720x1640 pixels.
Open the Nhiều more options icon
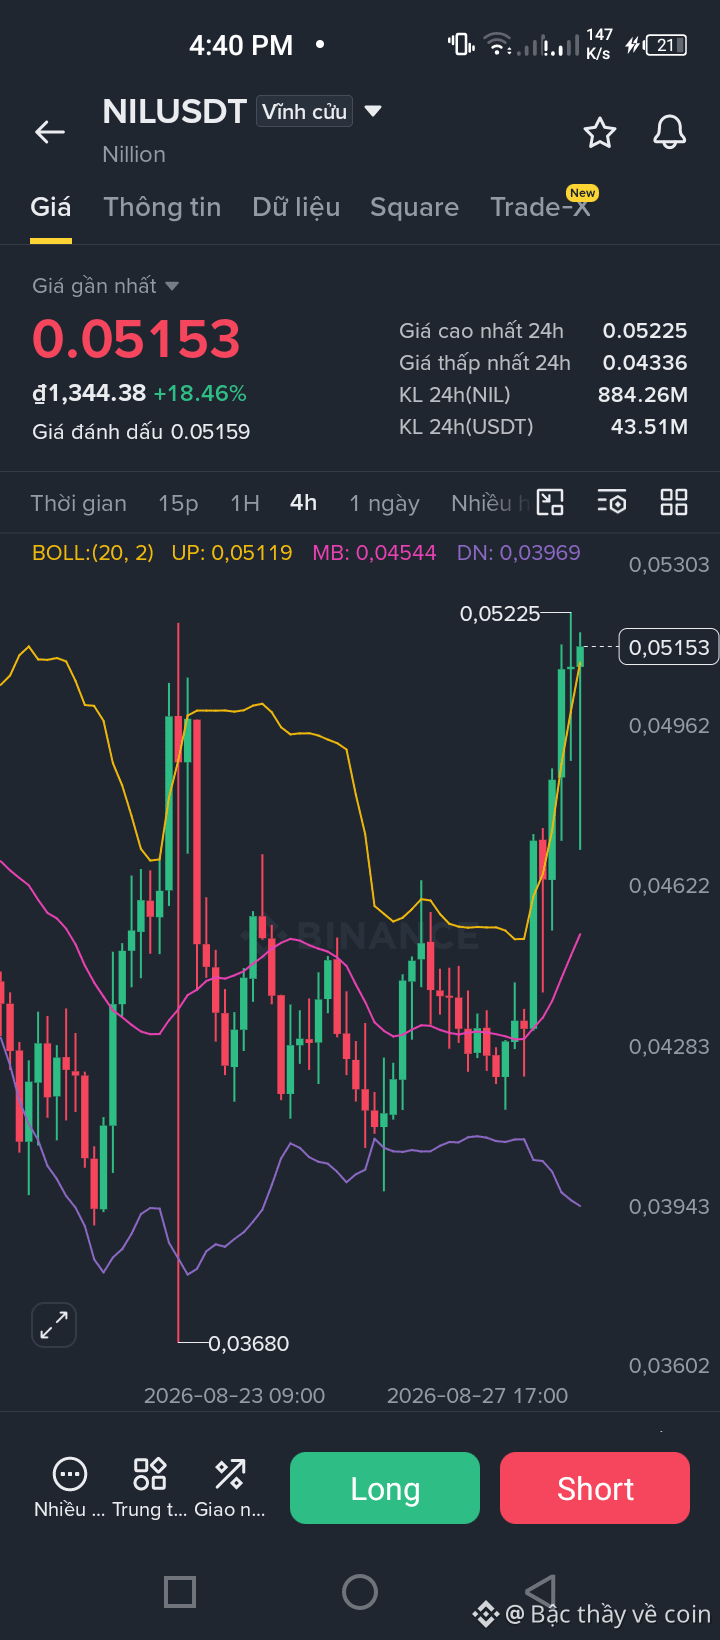(x=69, y=1474)
